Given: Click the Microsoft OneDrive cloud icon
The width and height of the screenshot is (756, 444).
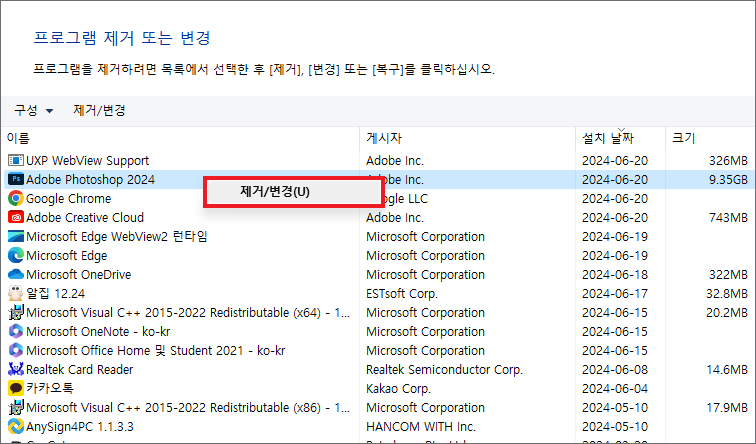Looking at the screenshot, I should click(x=16, y=274).
